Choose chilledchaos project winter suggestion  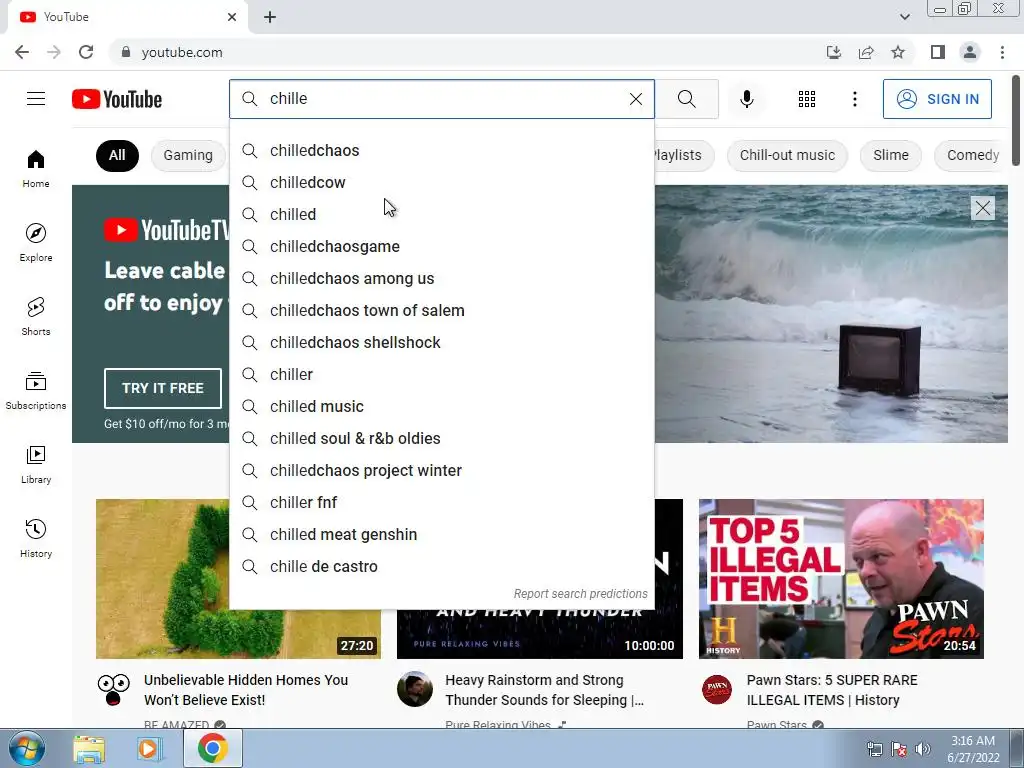click(441, 470)
